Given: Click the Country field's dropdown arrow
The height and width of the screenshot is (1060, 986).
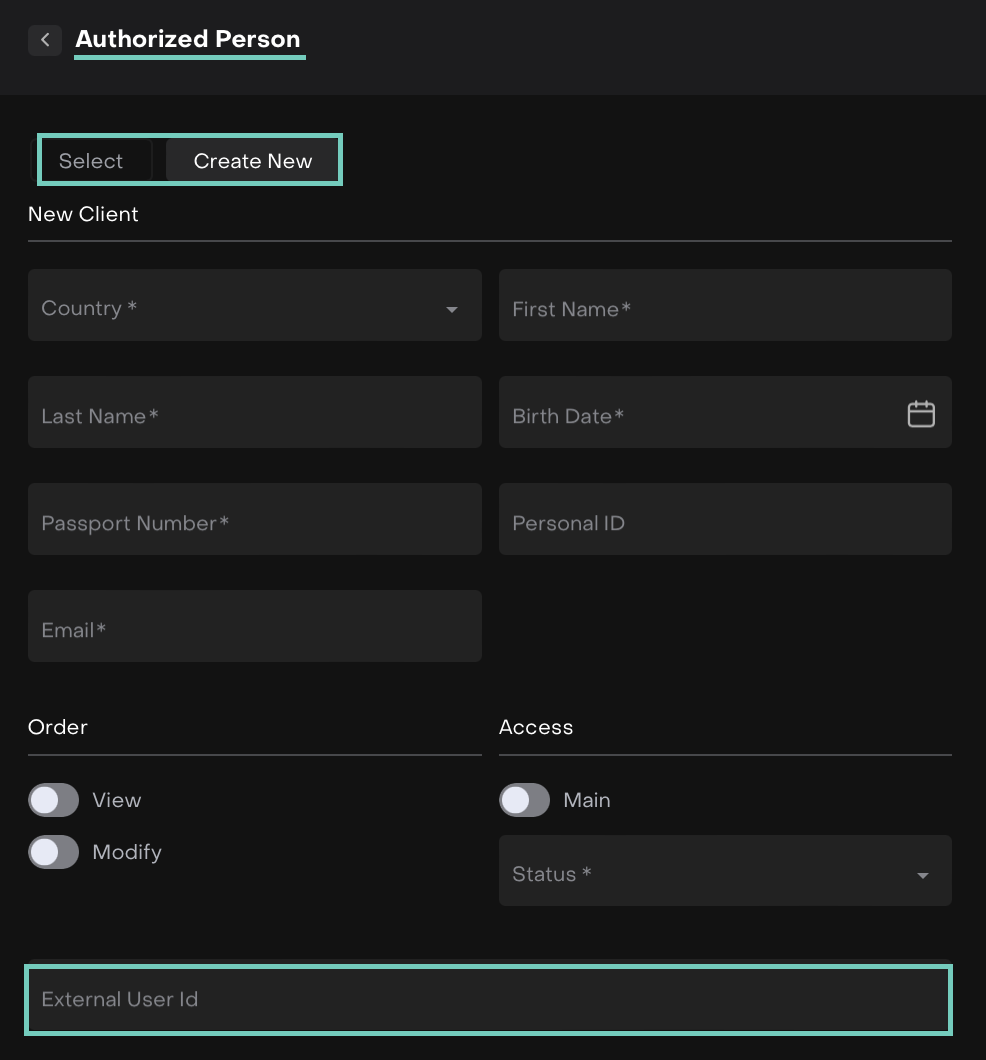Looking at the screenshot, I should pos(452,310).
